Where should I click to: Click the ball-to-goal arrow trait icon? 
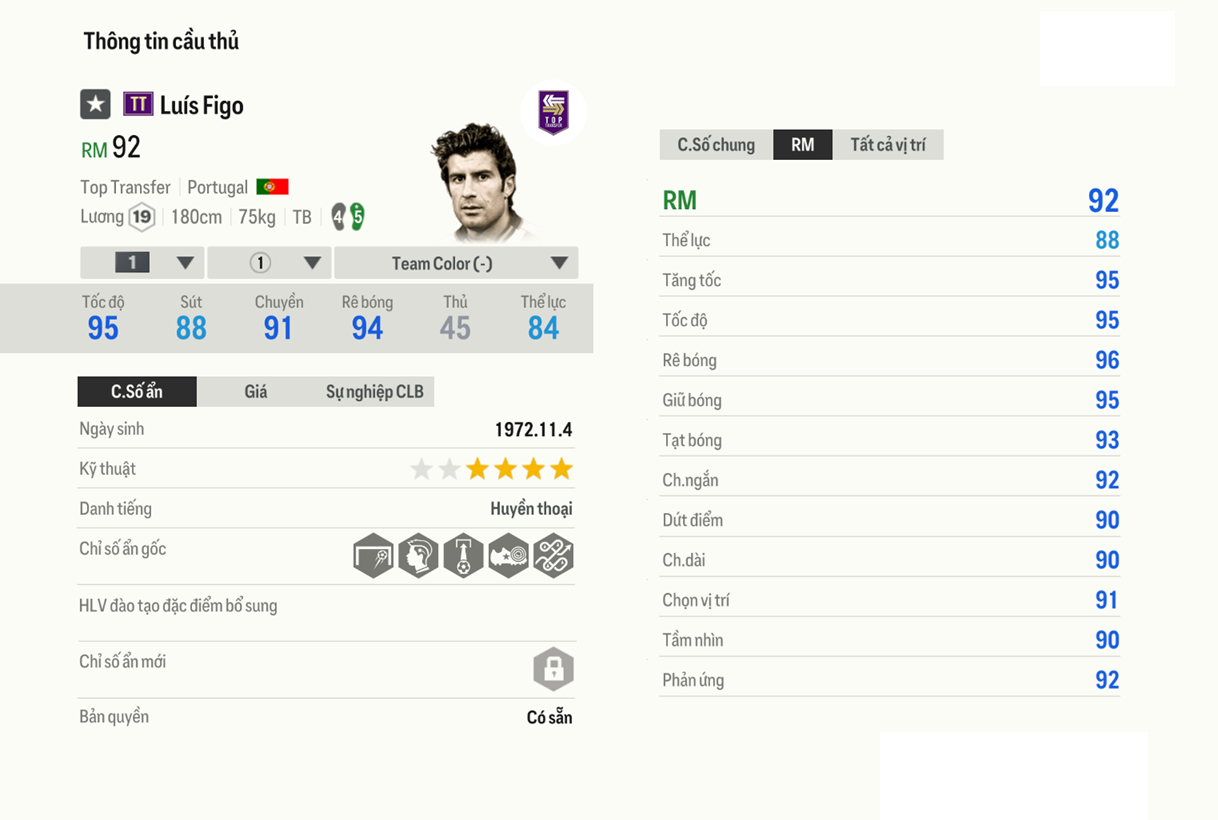(x=463, y=556)
